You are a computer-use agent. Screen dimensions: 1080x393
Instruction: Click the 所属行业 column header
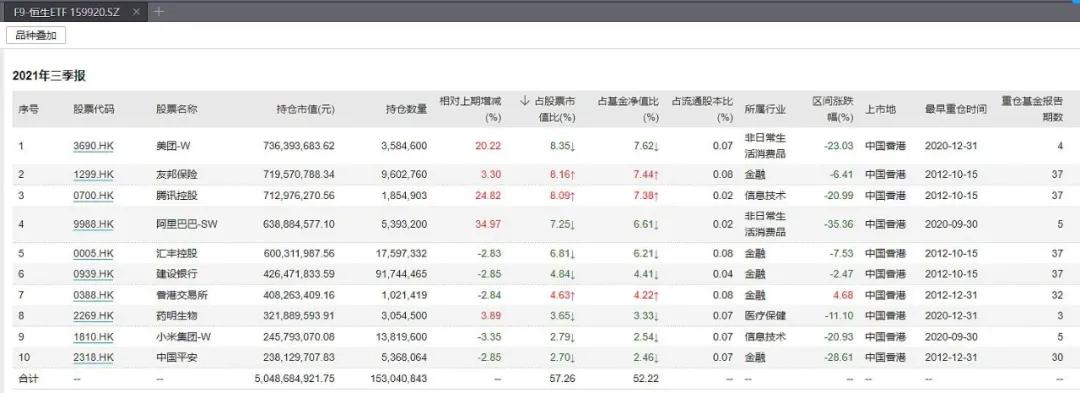point(765,109)
